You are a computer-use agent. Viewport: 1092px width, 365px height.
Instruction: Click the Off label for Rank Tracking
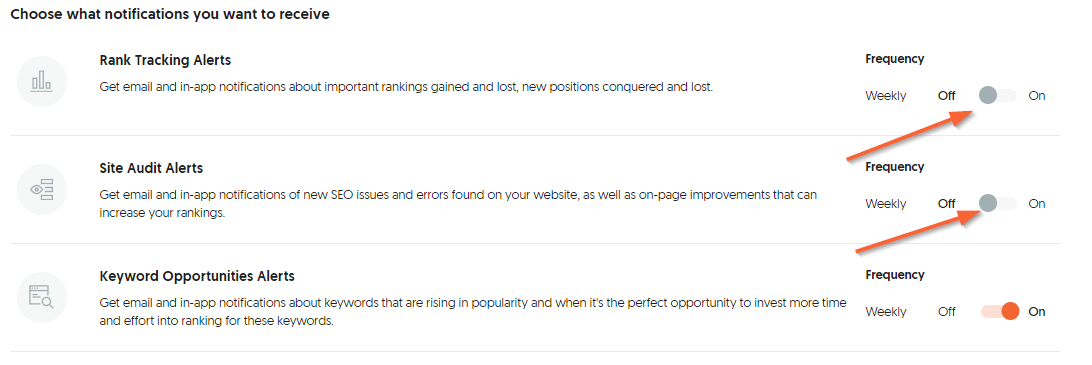pyautogui.click(x=946, y=96)
